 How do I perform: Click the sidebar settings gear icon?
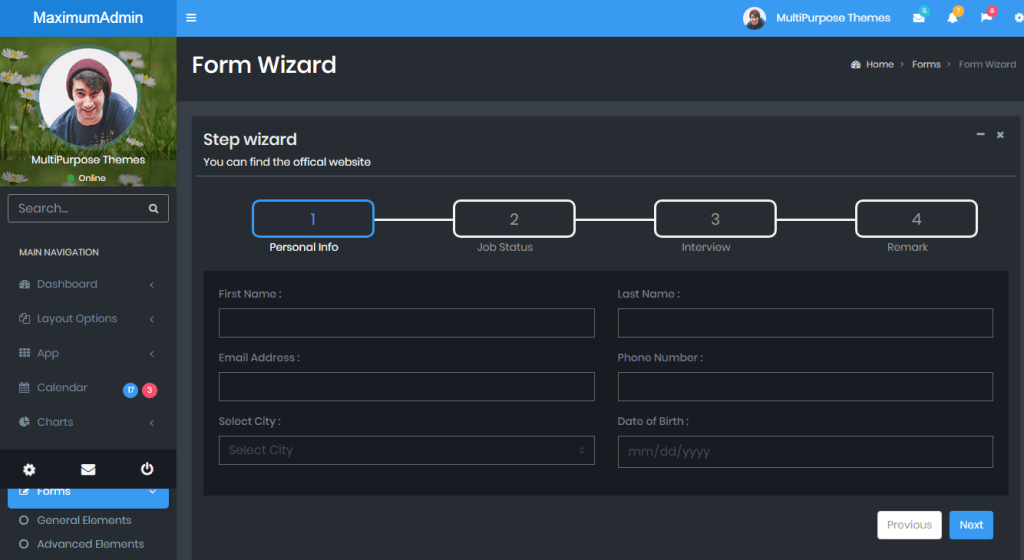(29, 469)
